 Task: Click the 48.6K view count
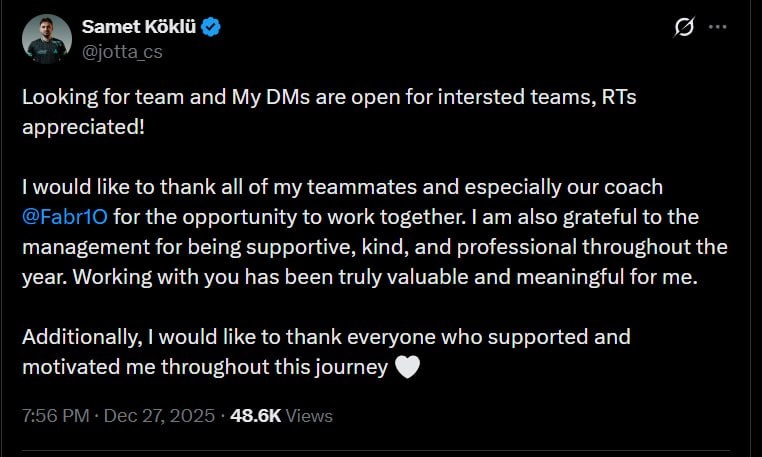tap(256, 416)
